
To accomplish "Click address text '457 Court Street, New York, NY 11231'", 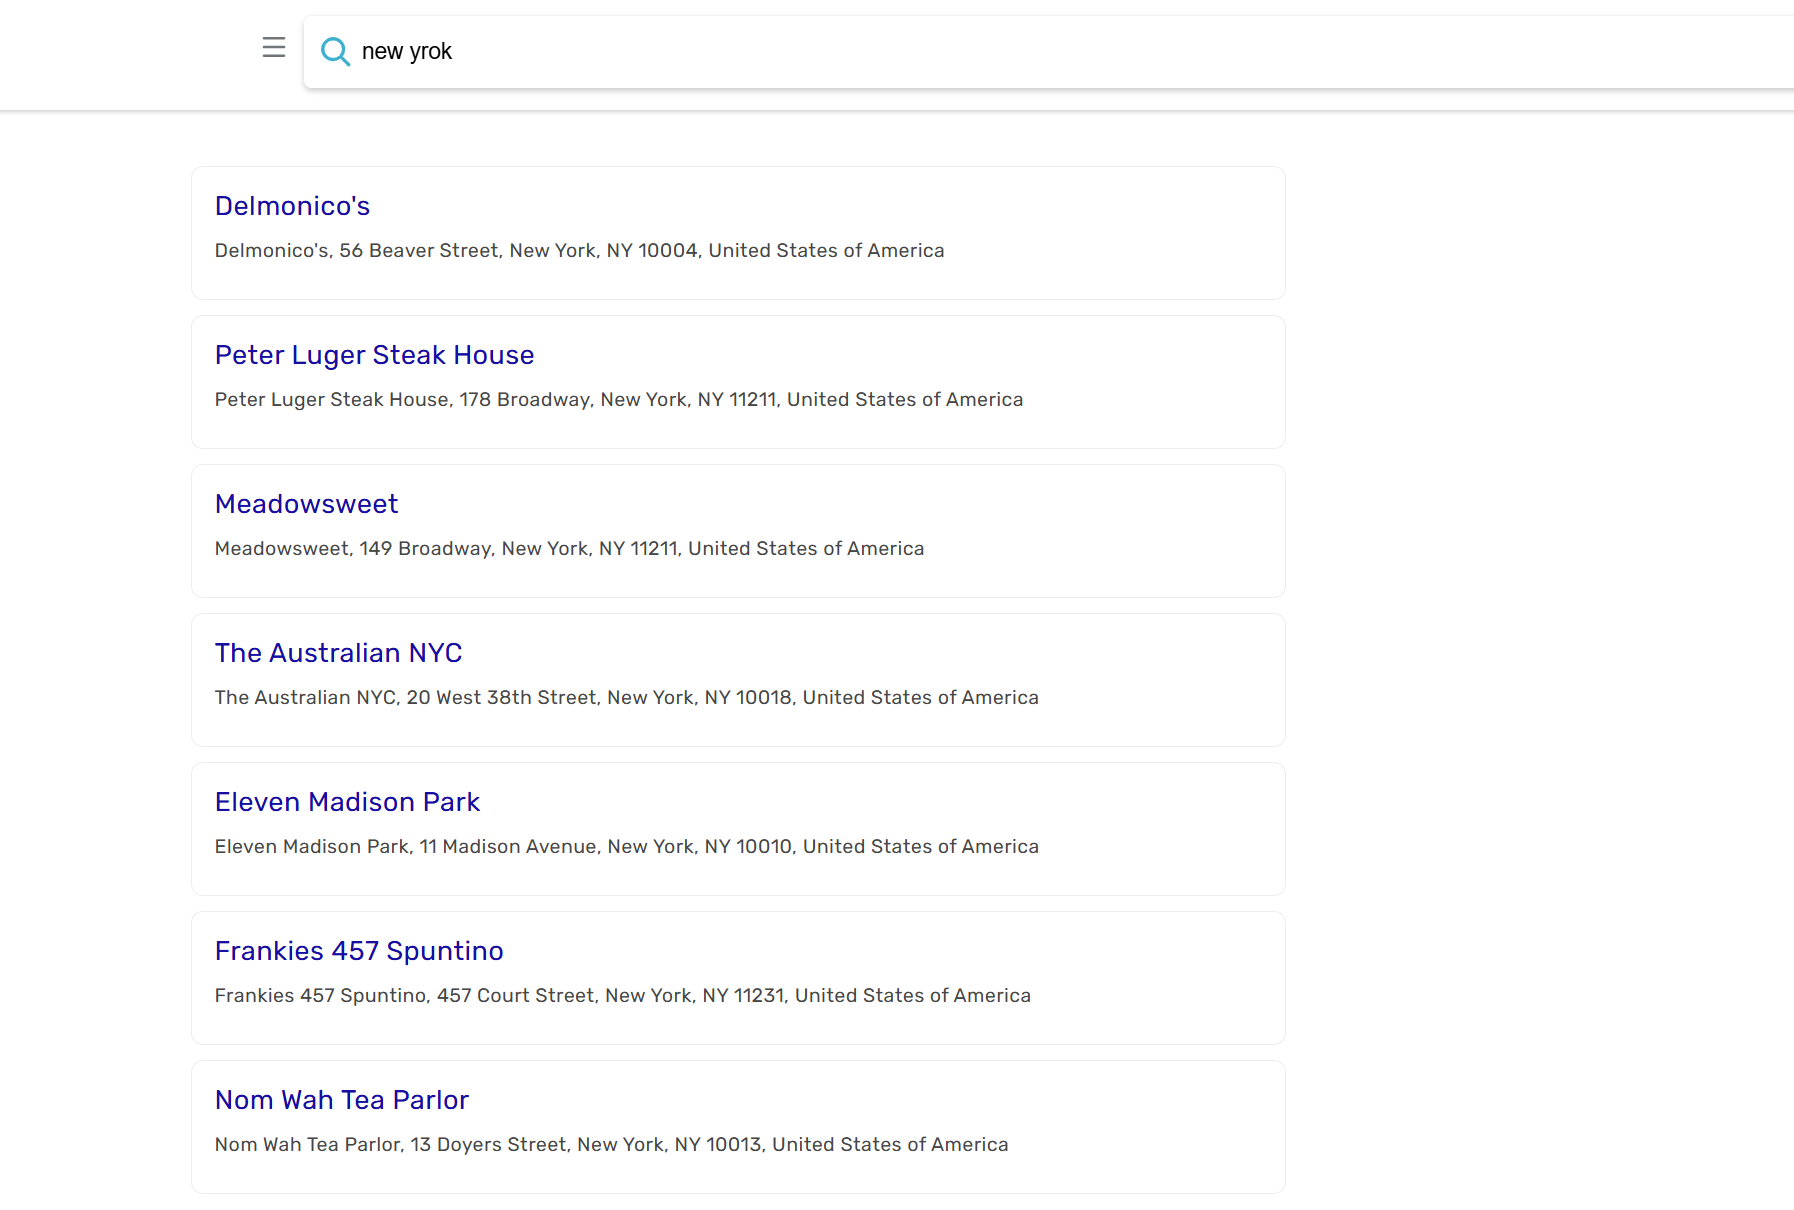I will tap(610, 996).
